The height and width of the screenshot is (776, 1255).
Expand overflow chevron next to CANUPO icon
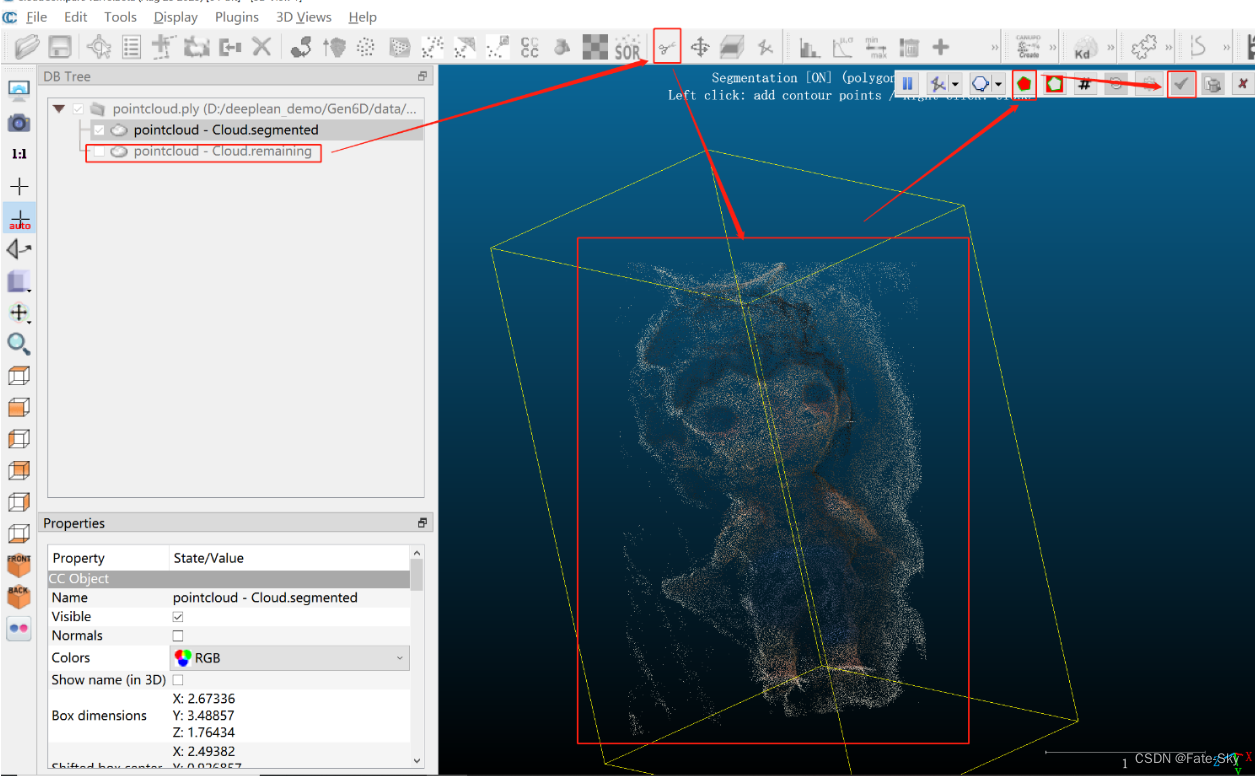point(1054,46)
